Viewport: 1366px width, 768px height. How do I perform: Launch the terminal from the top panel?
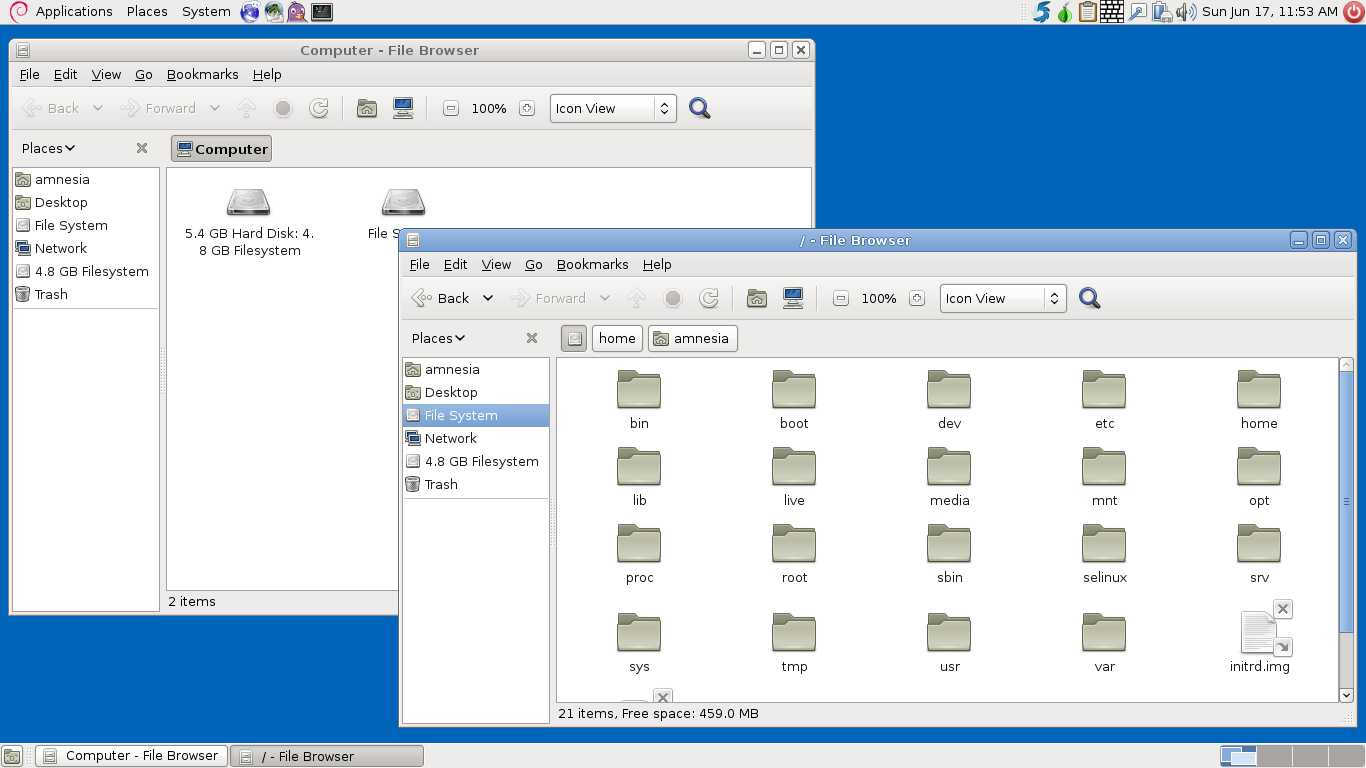tap(322, 12)
